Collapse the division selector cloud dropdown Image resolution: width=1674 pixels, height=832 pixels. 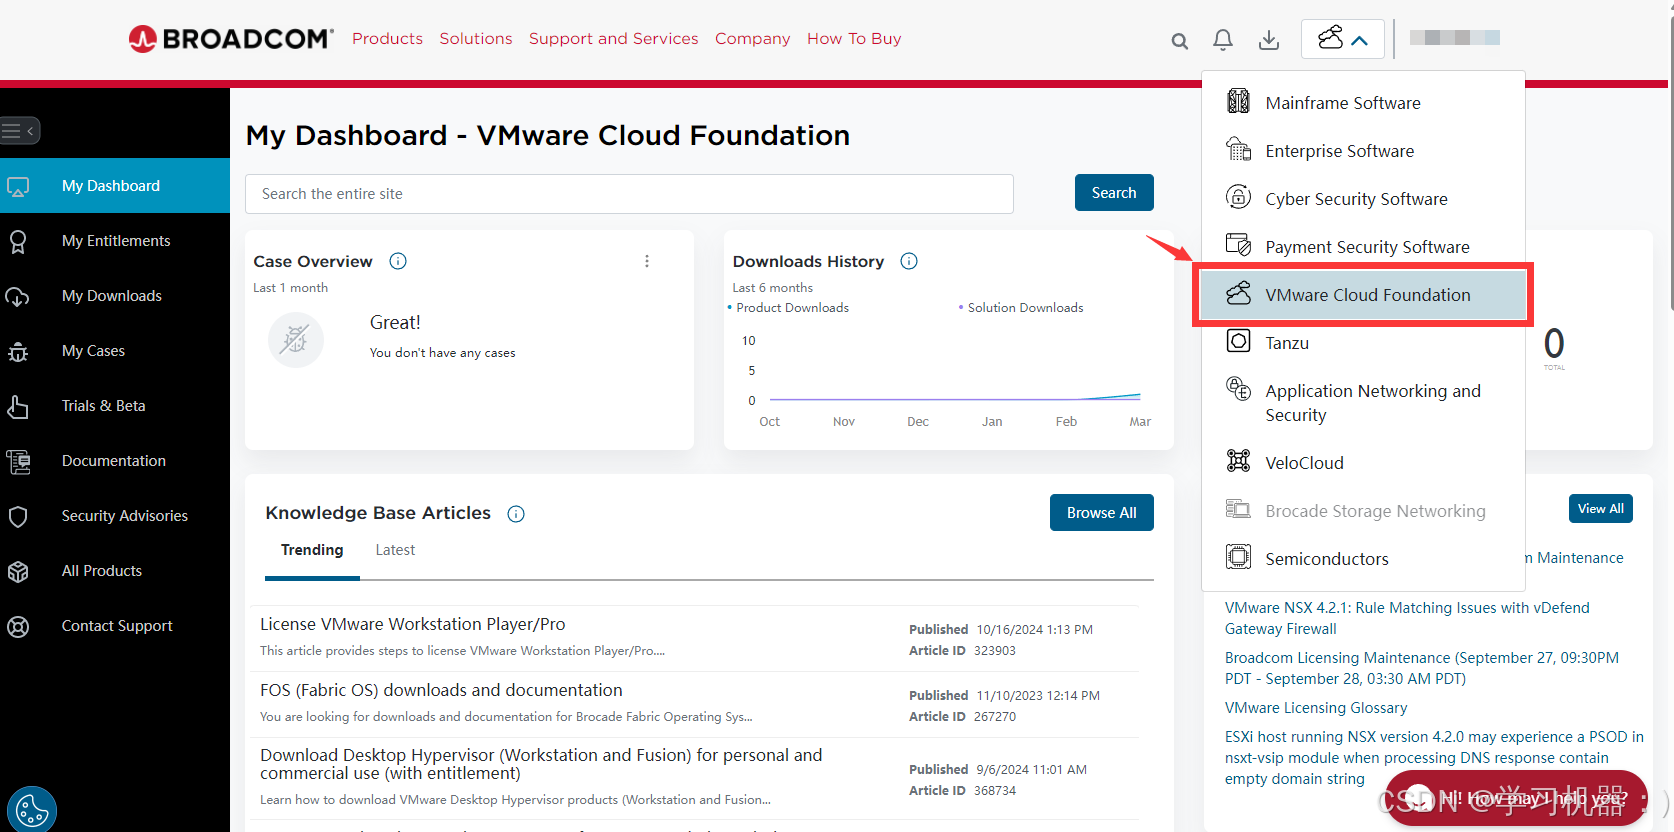coord(1343,39)
